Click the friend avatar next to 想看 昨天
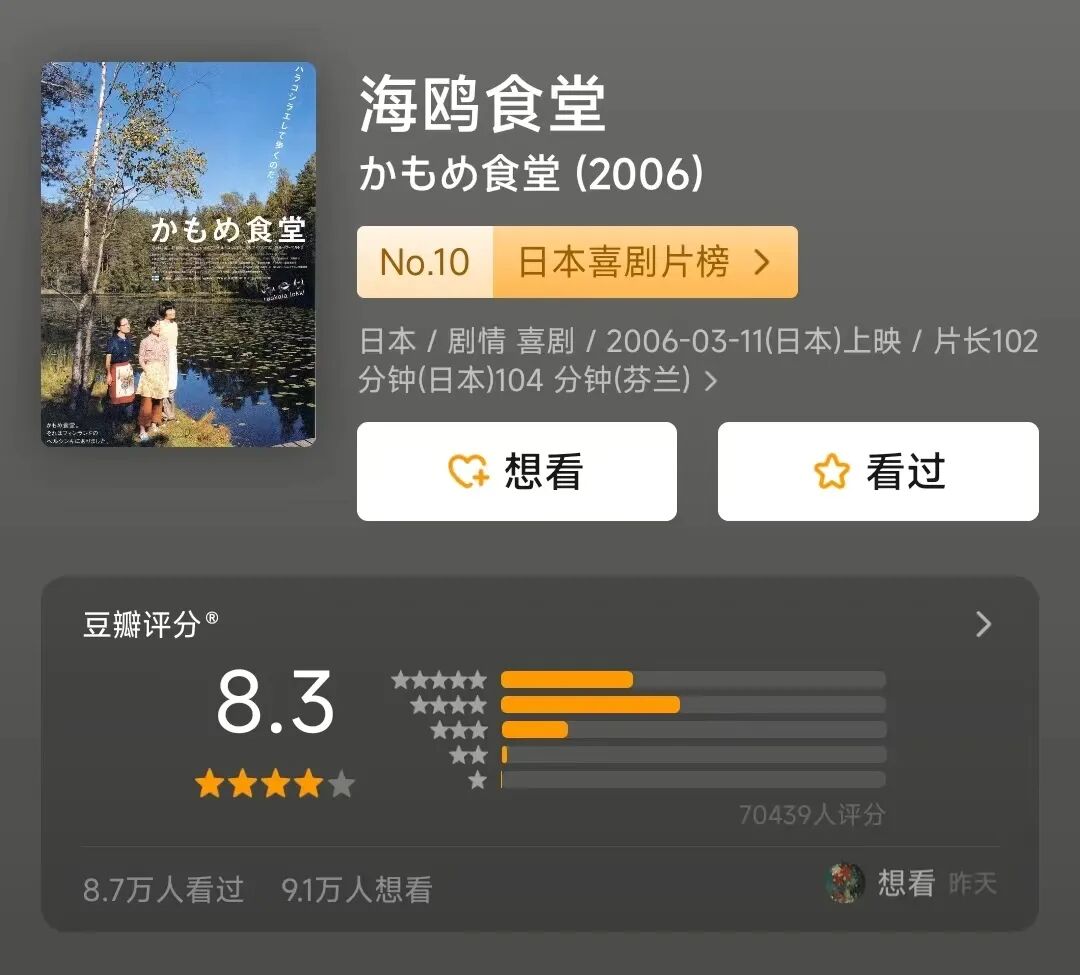 844,883
